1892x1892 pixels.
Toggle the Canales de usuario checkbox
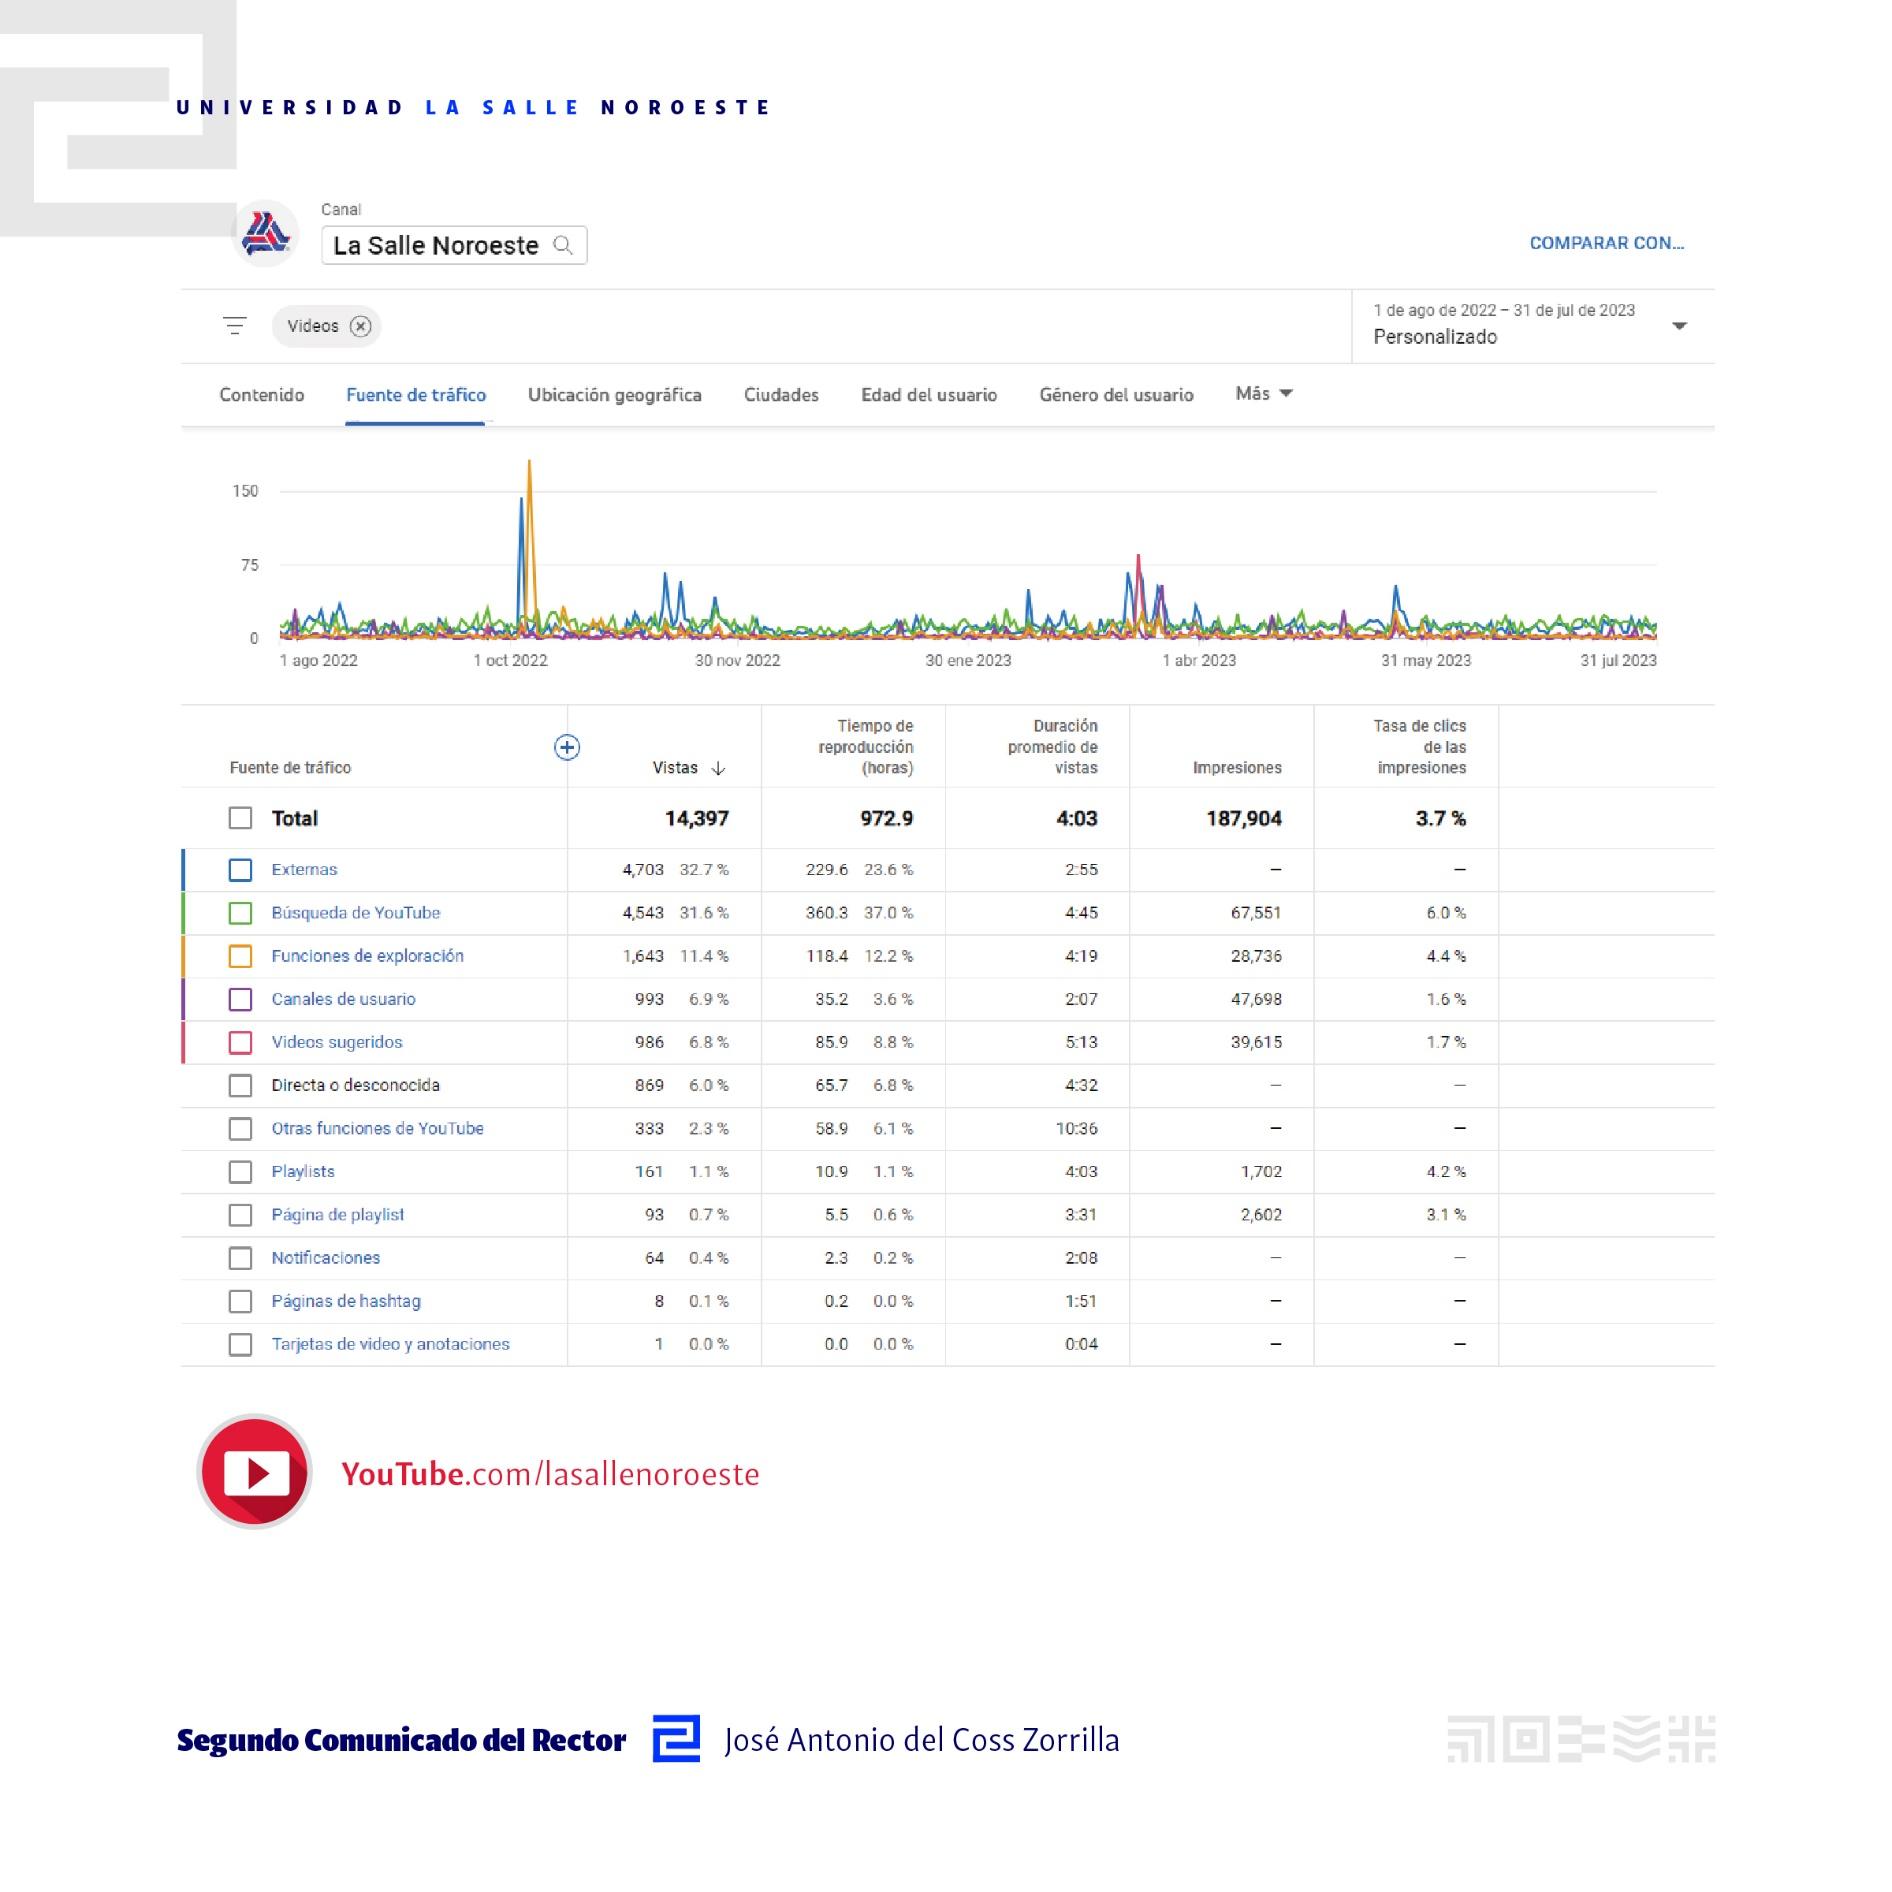(240, 999)
